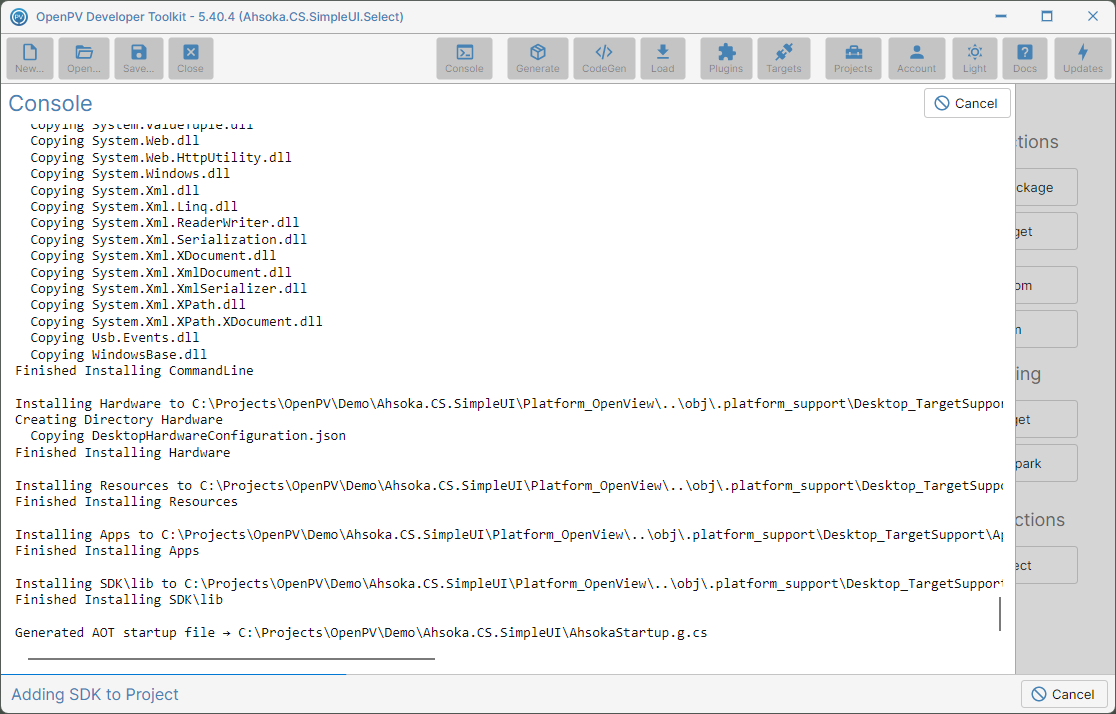Viewport: 1116px width, 714px height.
Task: Click the 'Installing Resources to' path line
Action: click(509, 485)
